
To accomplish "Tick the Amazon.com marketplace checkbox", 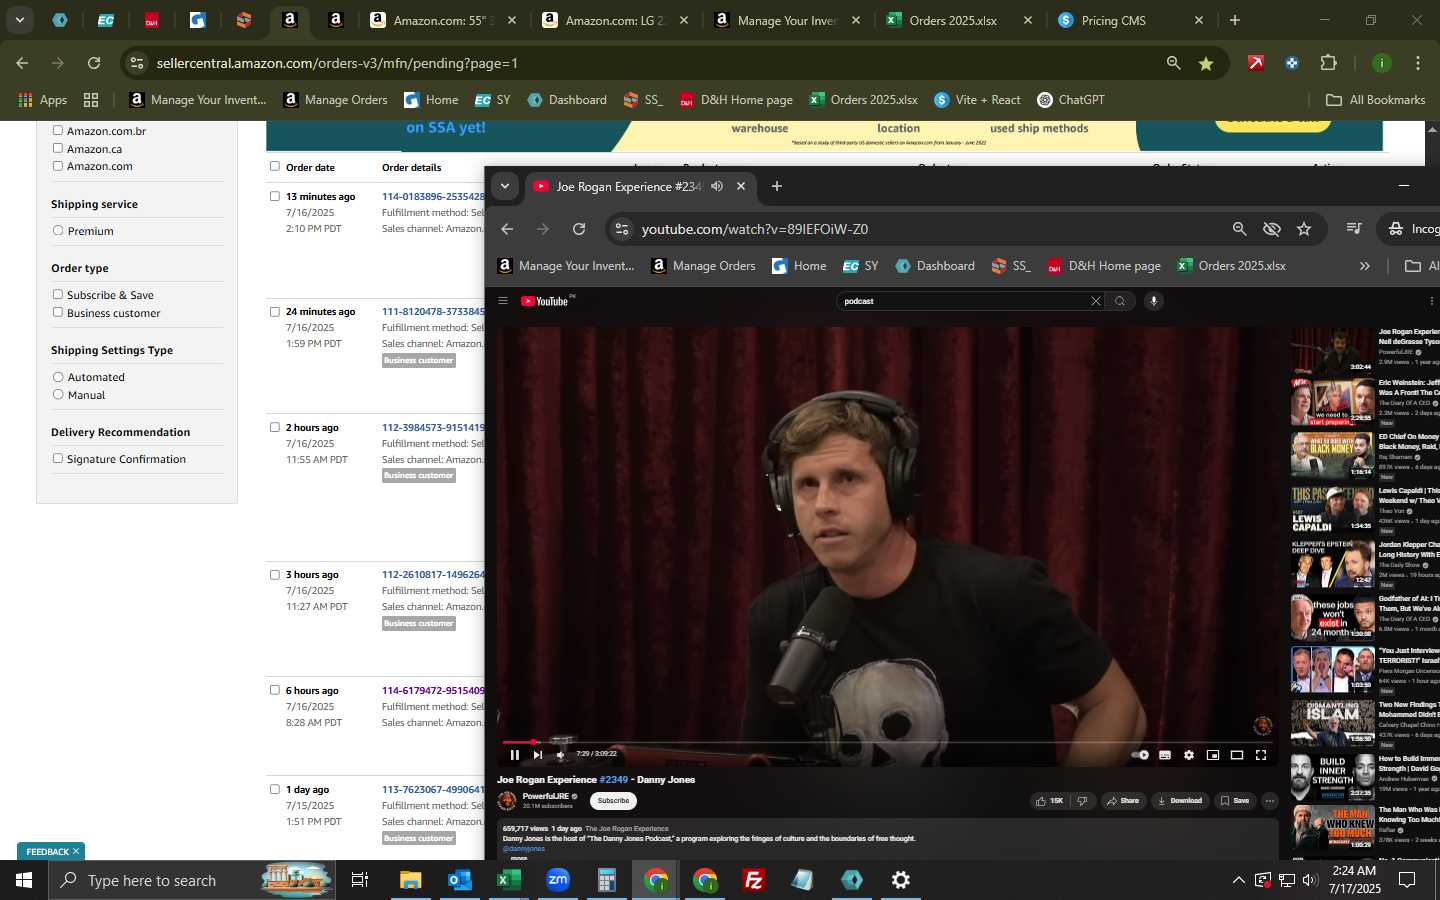I will tap(58, 166).
